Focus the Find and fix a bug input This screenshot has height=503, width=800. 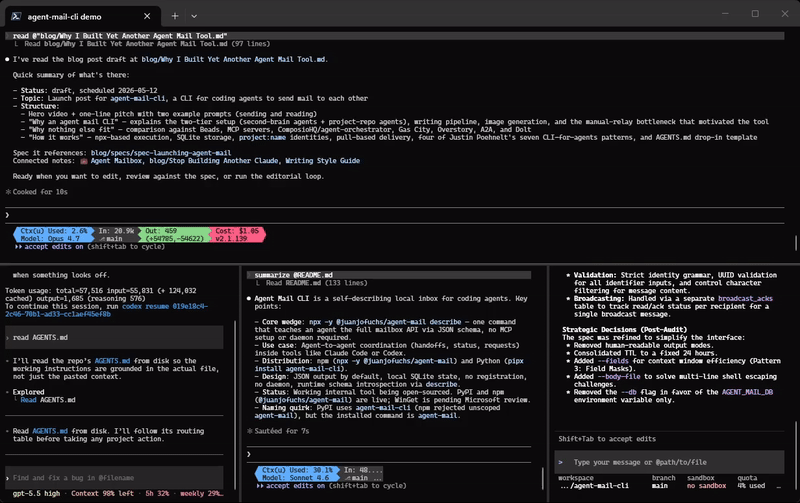(x=114, y=477)
